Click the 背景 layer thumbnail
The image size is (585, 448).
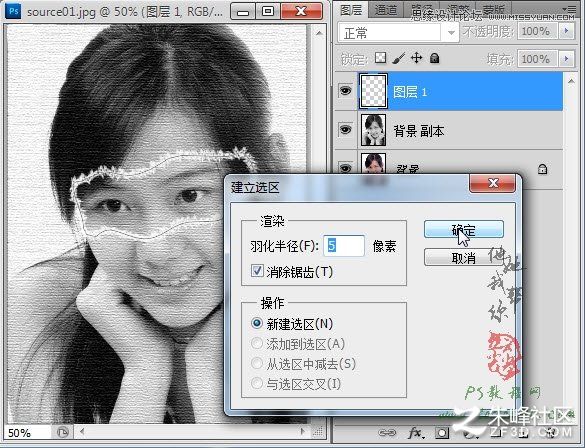(373, 163)
